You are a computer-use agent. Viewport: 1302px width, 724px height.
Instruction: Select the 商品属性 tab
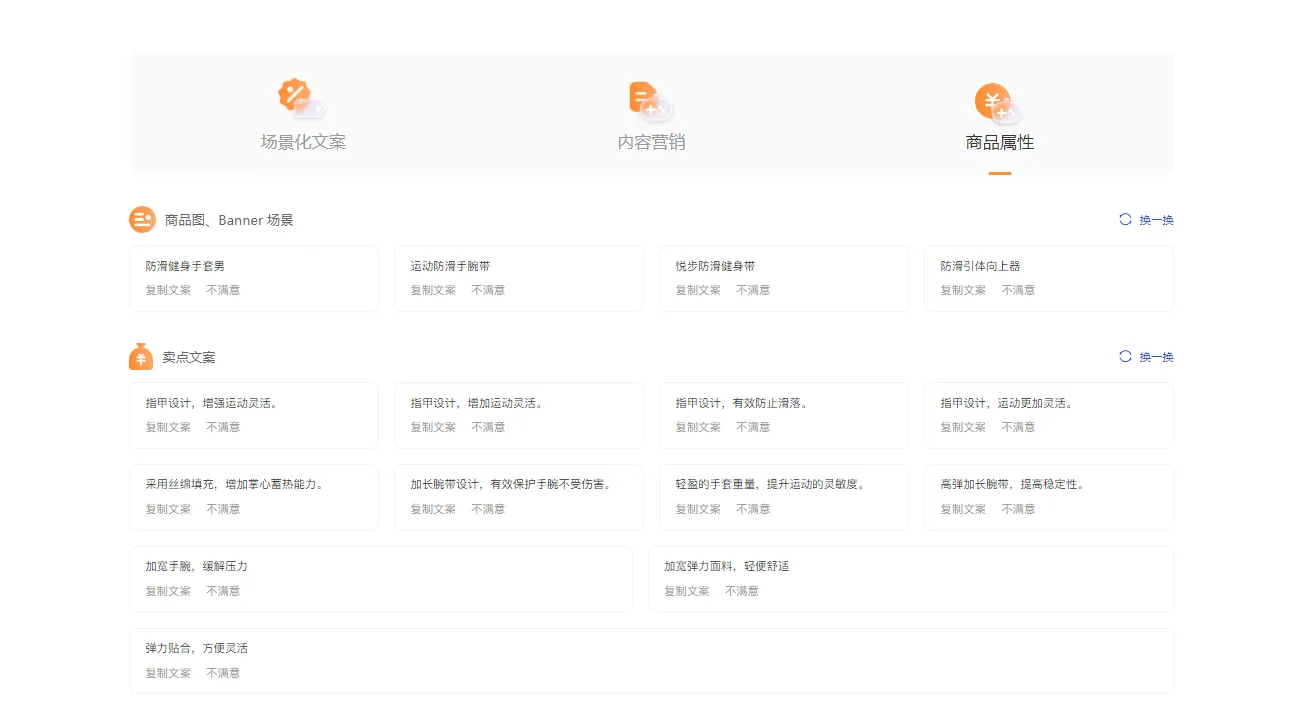click(x=1000, y=115)
